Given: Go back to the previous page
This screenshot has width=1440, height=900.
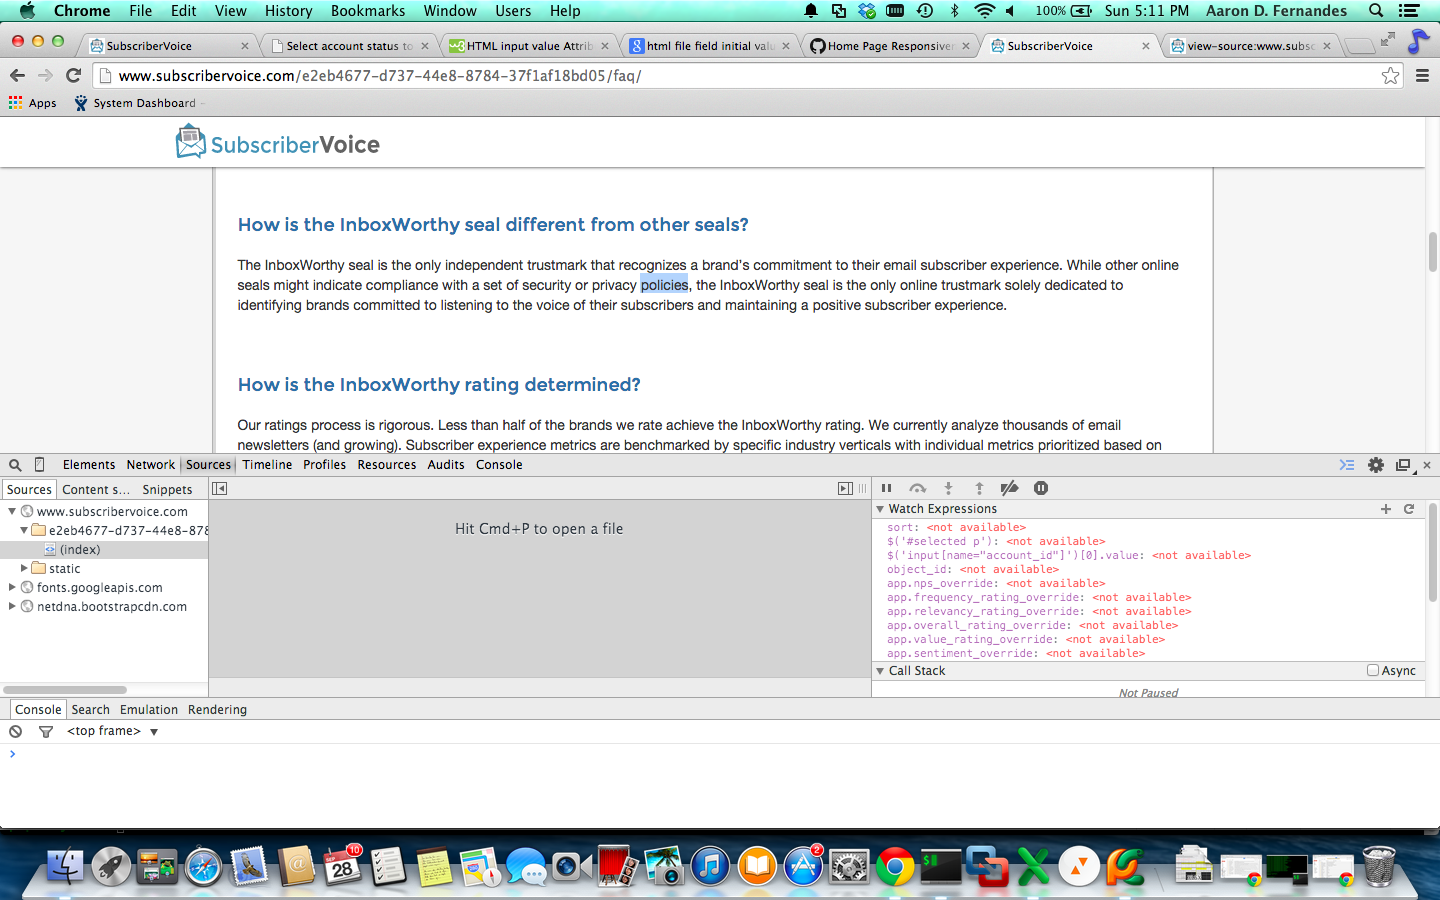Looking at the screenshot, I should pos(17,76).
